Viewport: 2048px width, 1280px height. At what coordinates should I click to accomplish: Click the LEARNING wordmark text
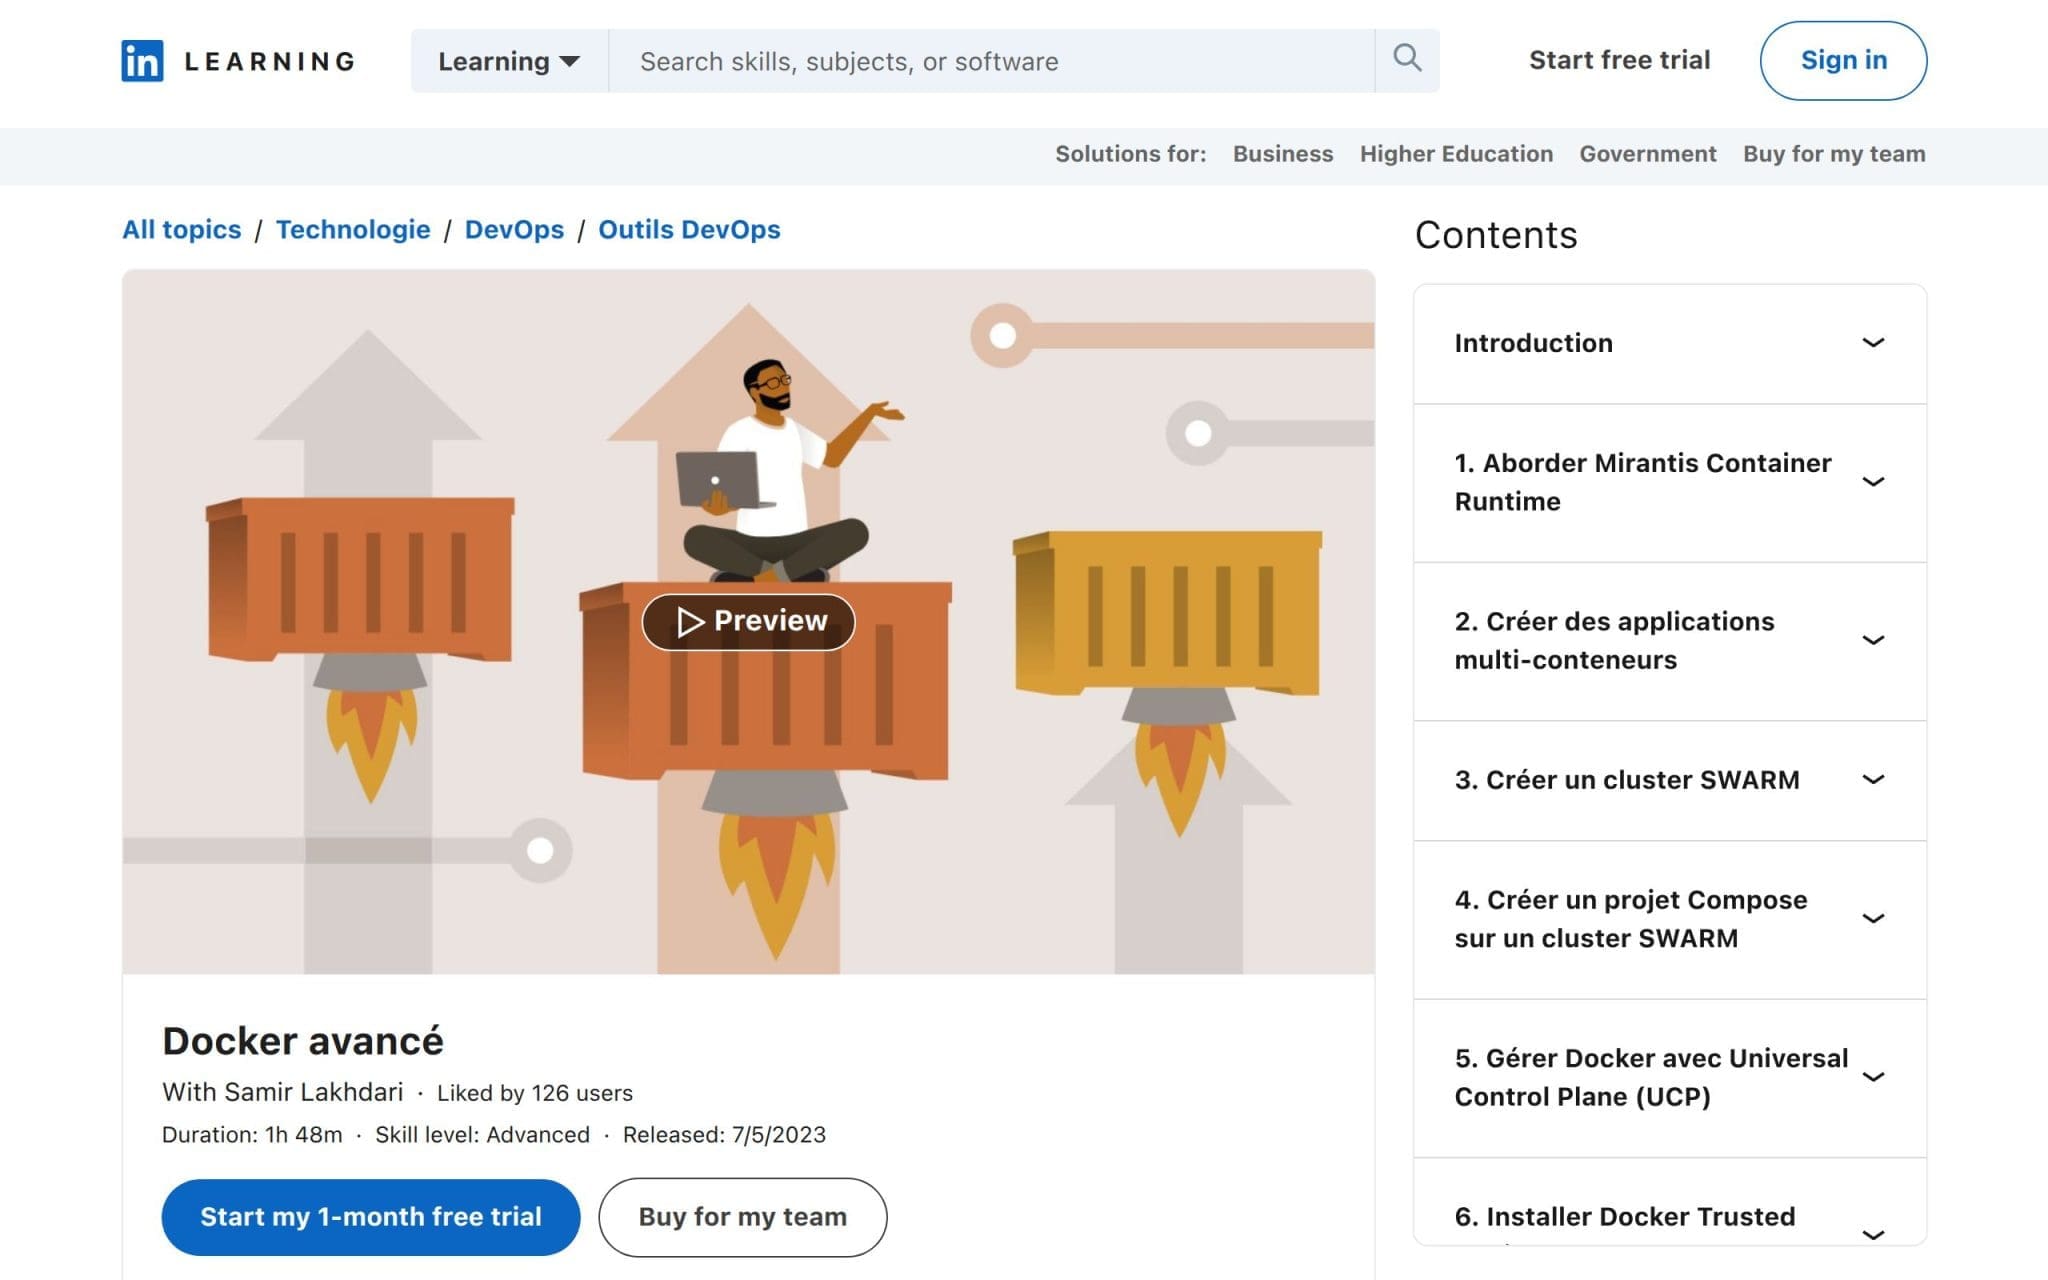click(270, 61)
